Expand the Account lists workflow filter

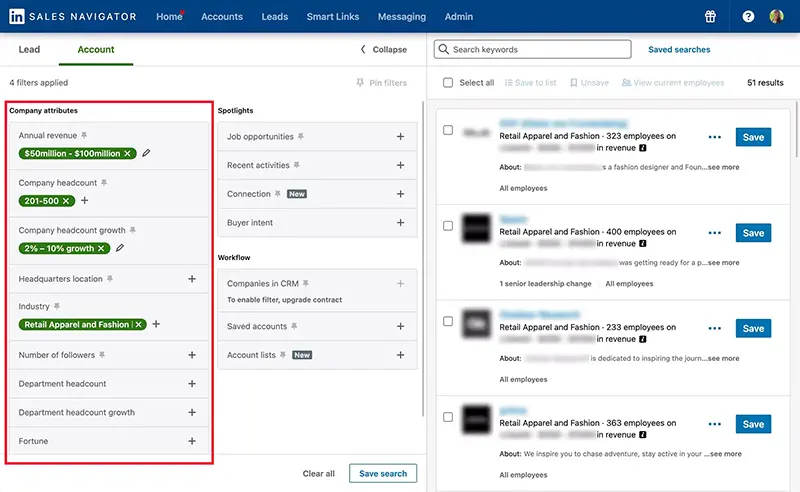401,355
